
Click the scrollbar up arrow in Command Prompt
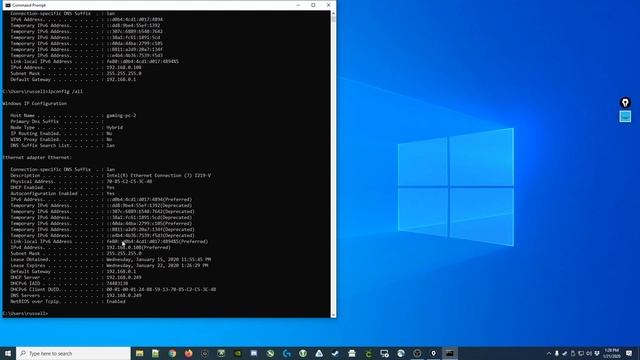pos(333,13)
